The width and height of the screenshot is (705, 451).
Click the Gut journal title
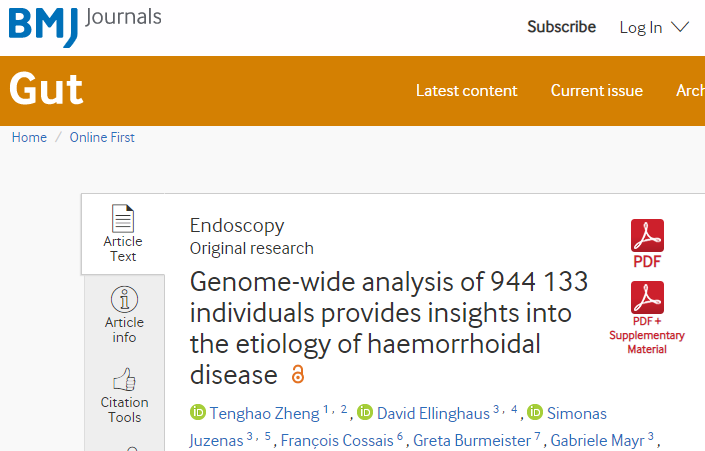pyautogui.click(x=46, y=89)
